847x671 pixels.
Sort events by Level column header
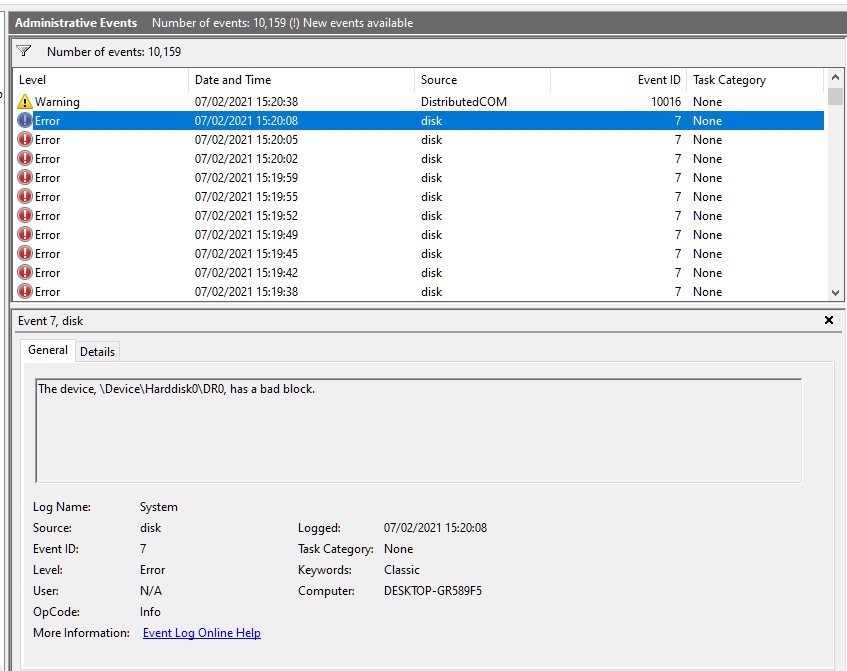tap(100, 80)
